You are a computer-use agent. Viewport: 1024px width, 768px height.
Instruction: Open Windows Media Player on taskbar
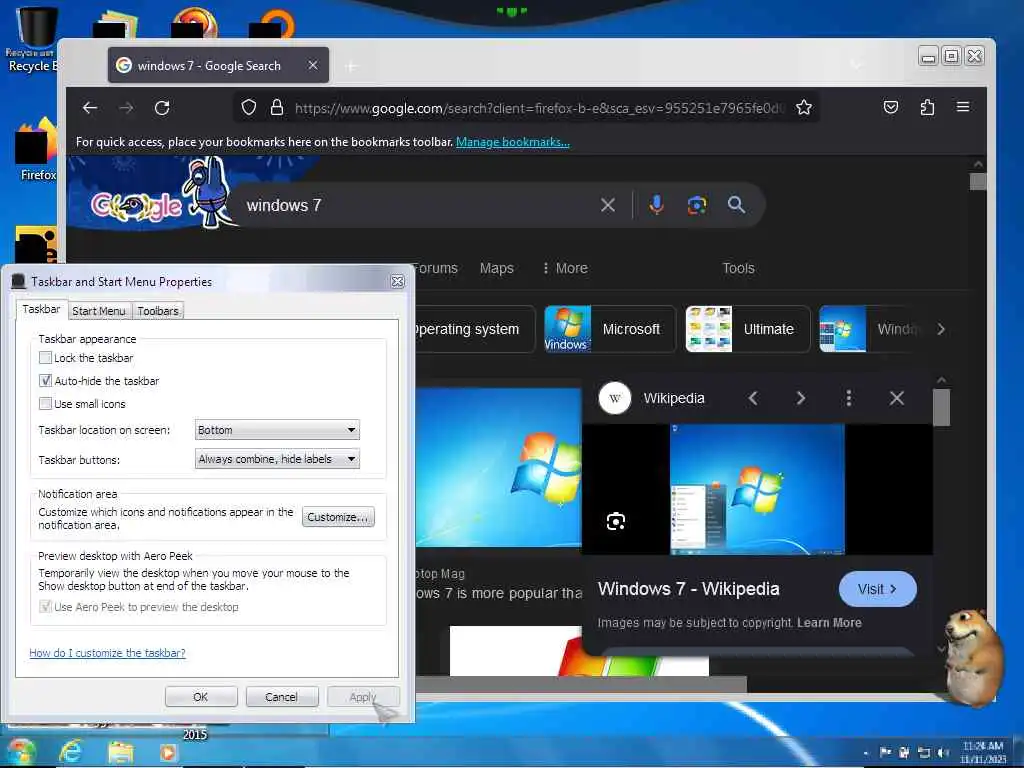point(168,752)
